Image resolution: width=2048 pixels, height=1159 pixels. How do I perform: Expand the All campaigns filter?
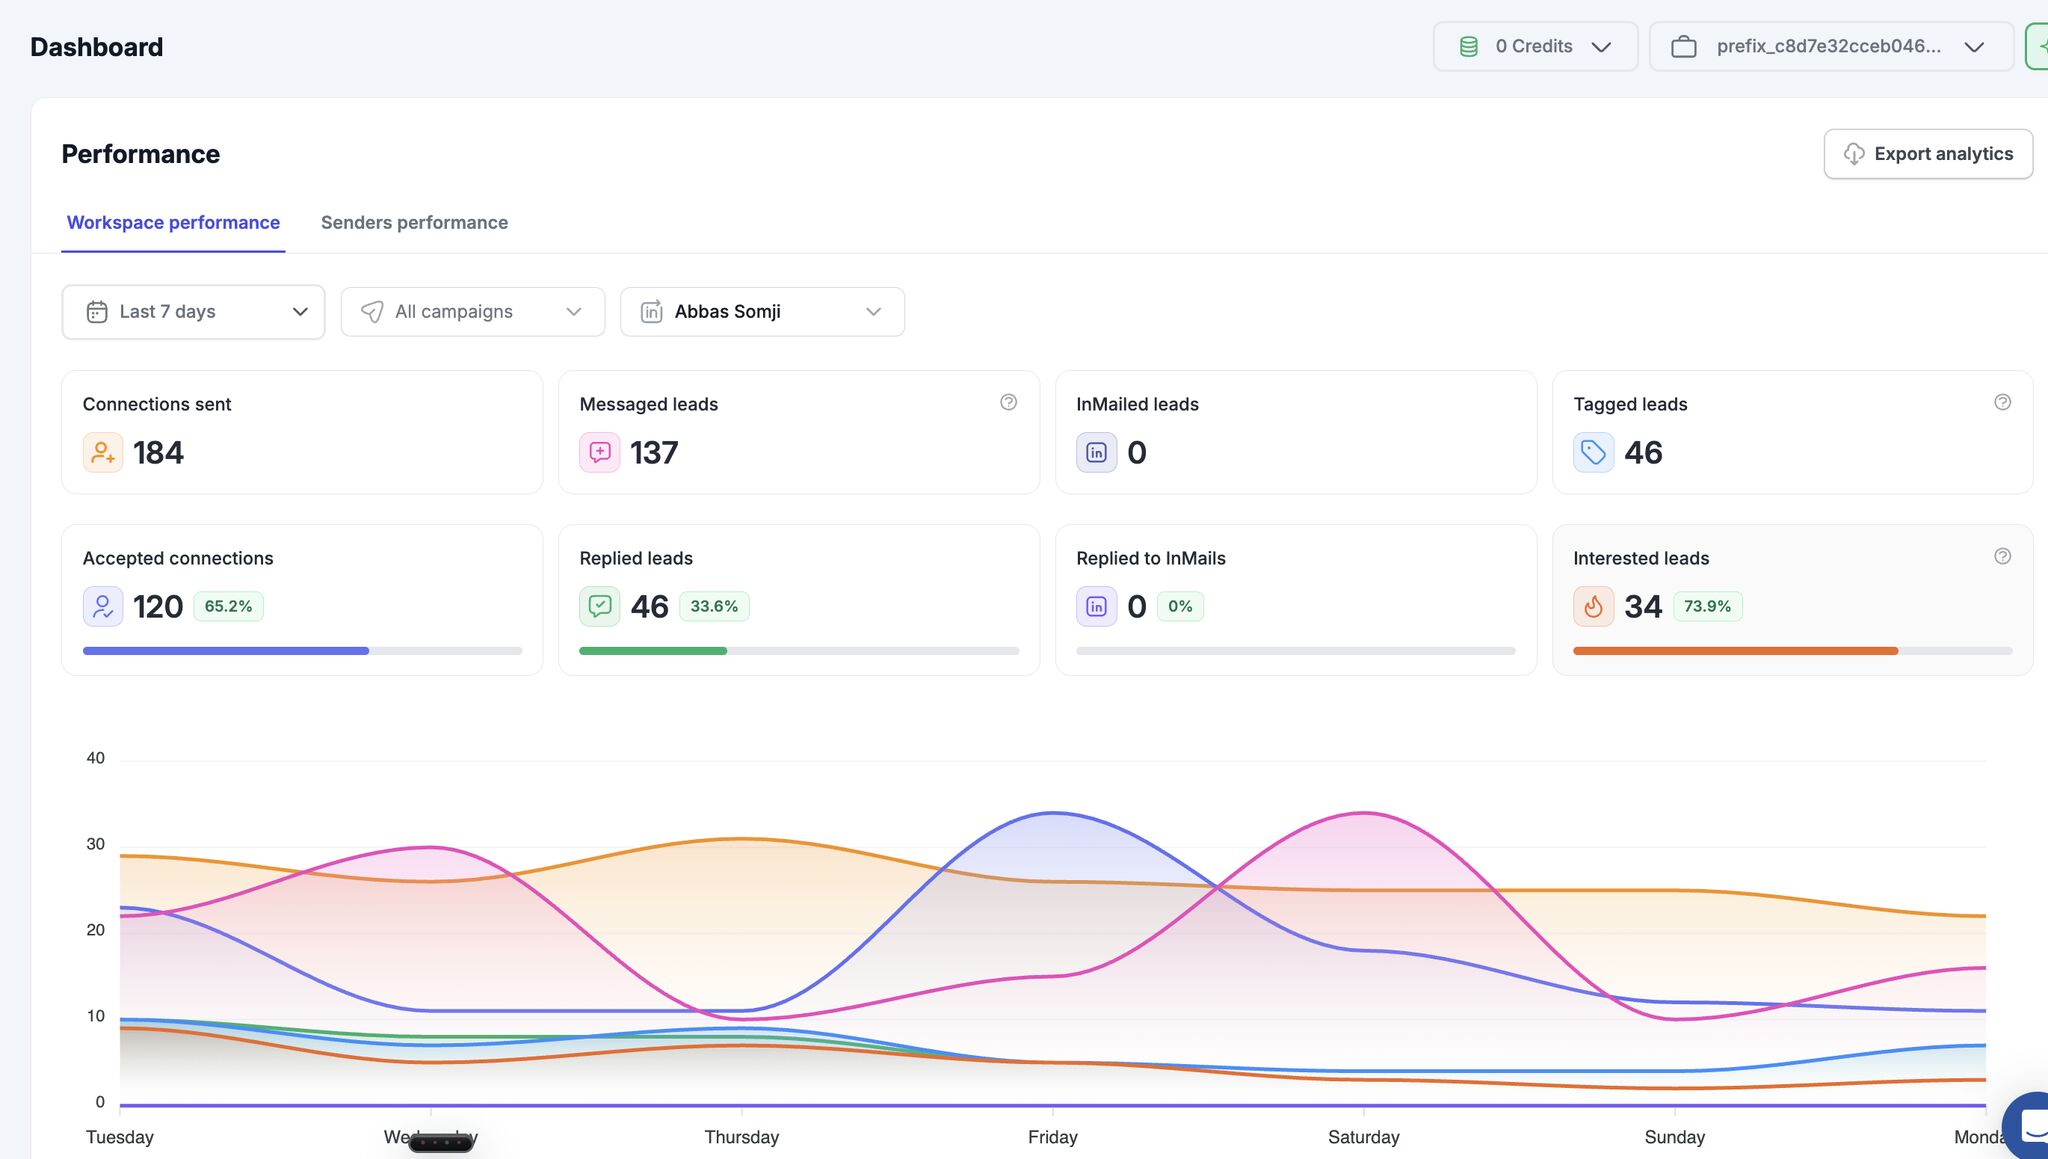pos(473,312)
